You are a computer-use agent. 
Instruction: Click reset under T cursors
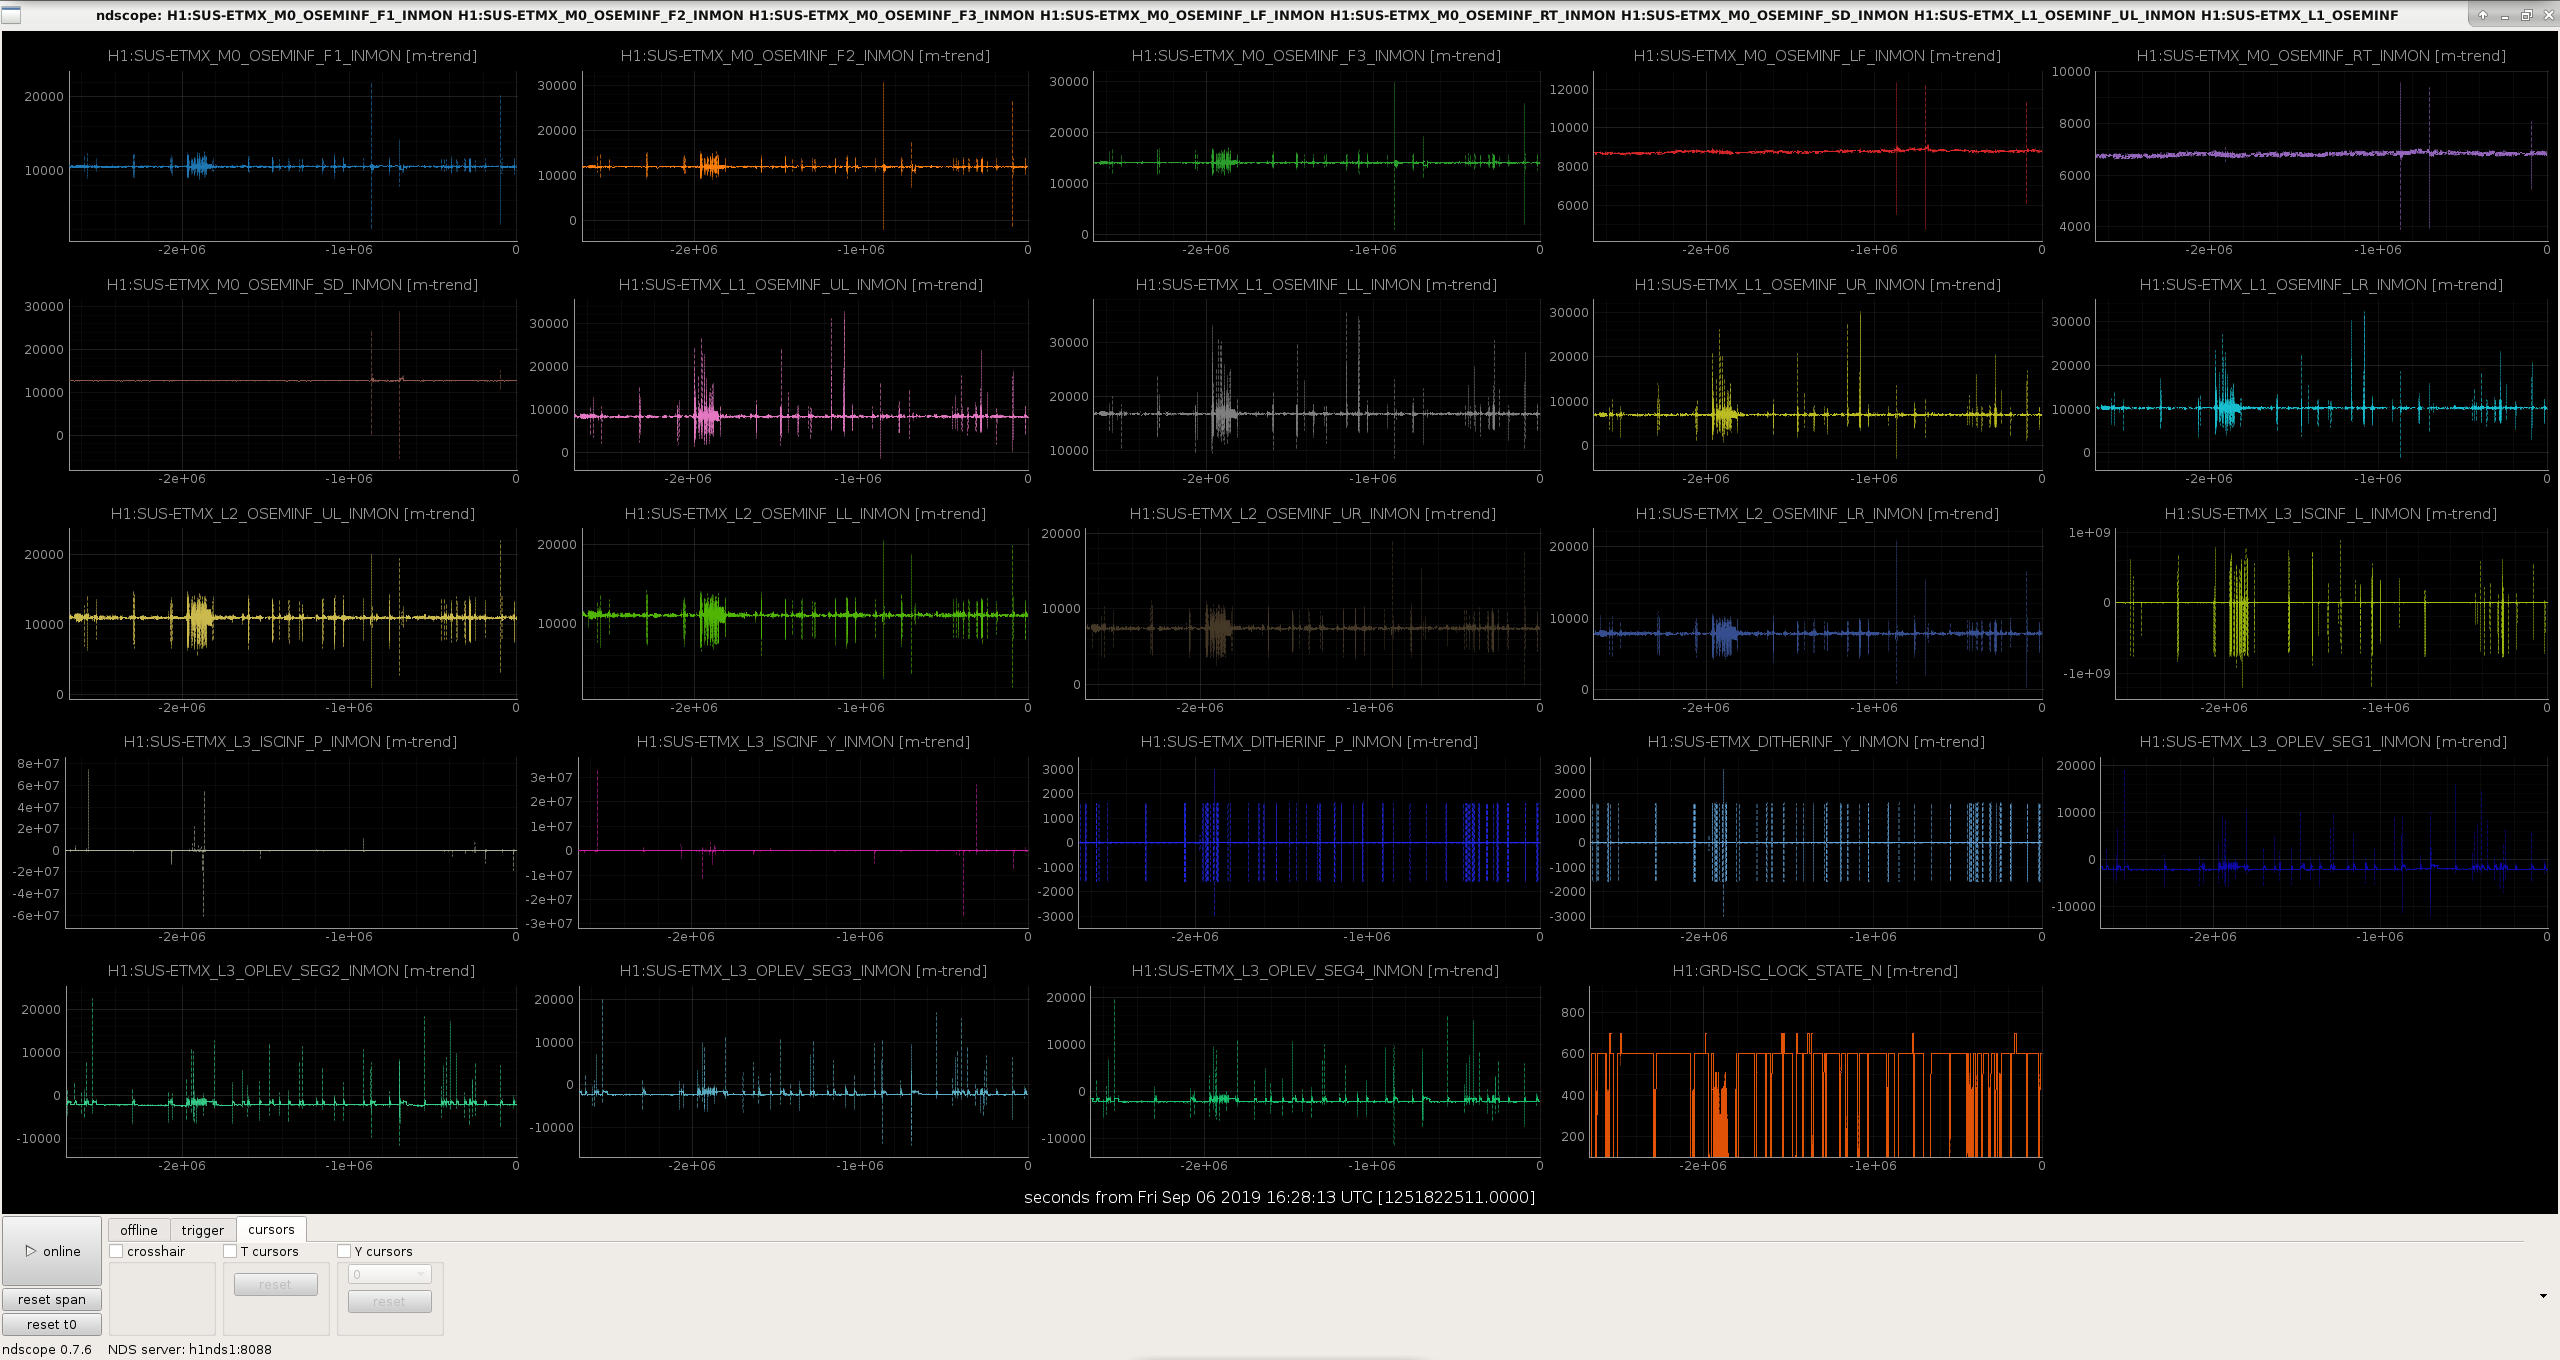tap(275, 1284)
